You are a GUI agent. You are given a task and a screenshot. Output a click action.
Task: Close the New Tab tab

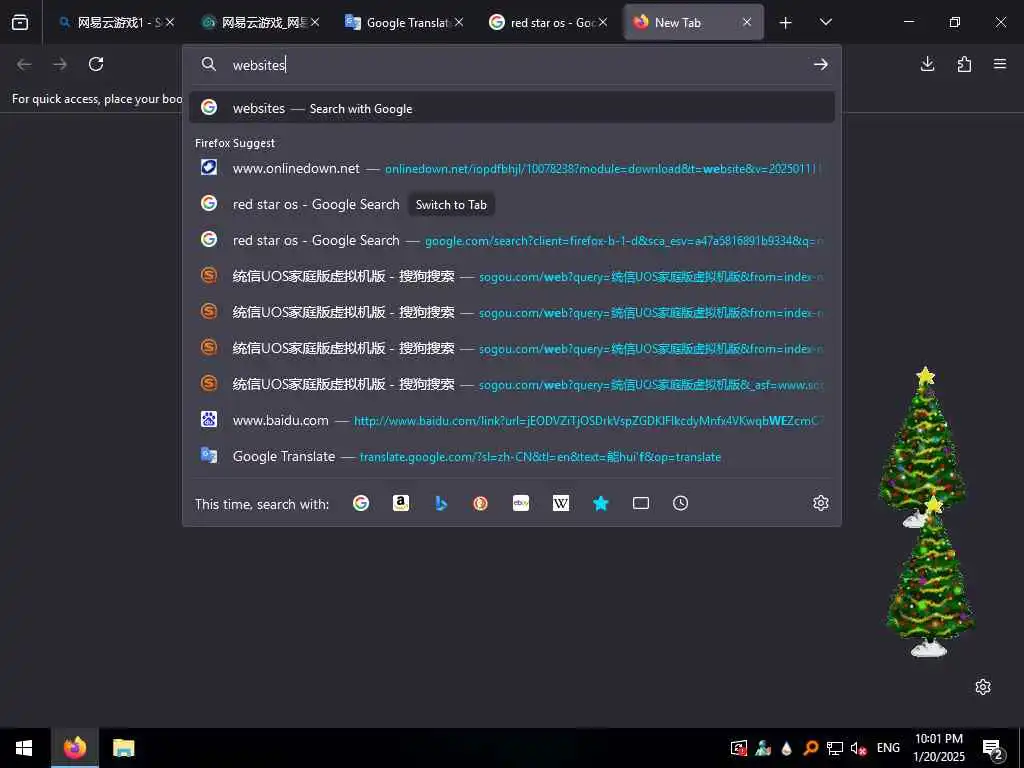tap(746, 22)
